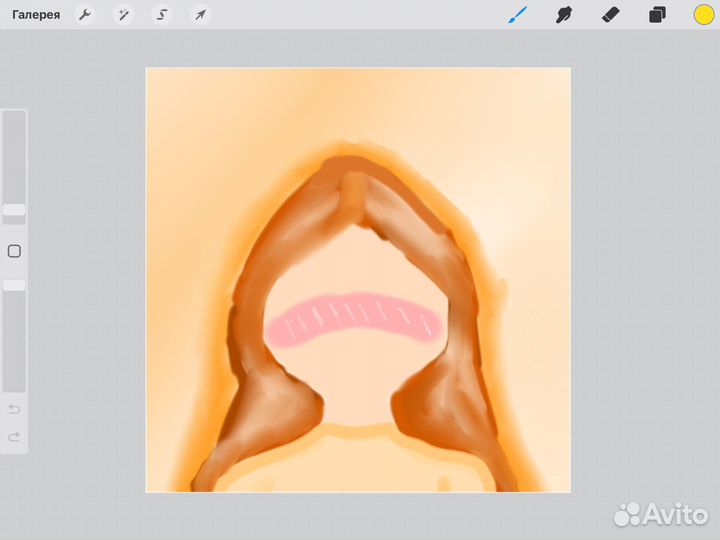This screenshot has height=540, width=720.
Task: Activate the Transform arrow tool
Action: [x=200, y=15]
